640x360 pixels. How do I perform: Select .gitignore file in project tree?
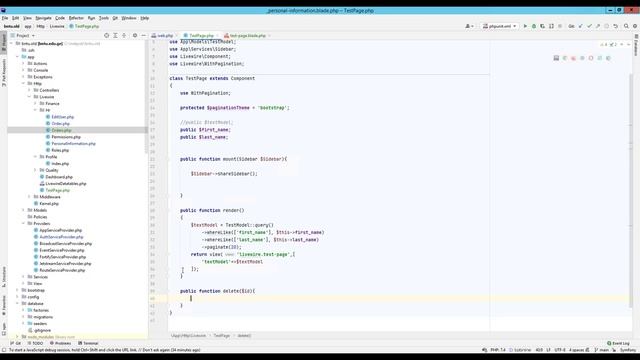(x=42, y=330)
